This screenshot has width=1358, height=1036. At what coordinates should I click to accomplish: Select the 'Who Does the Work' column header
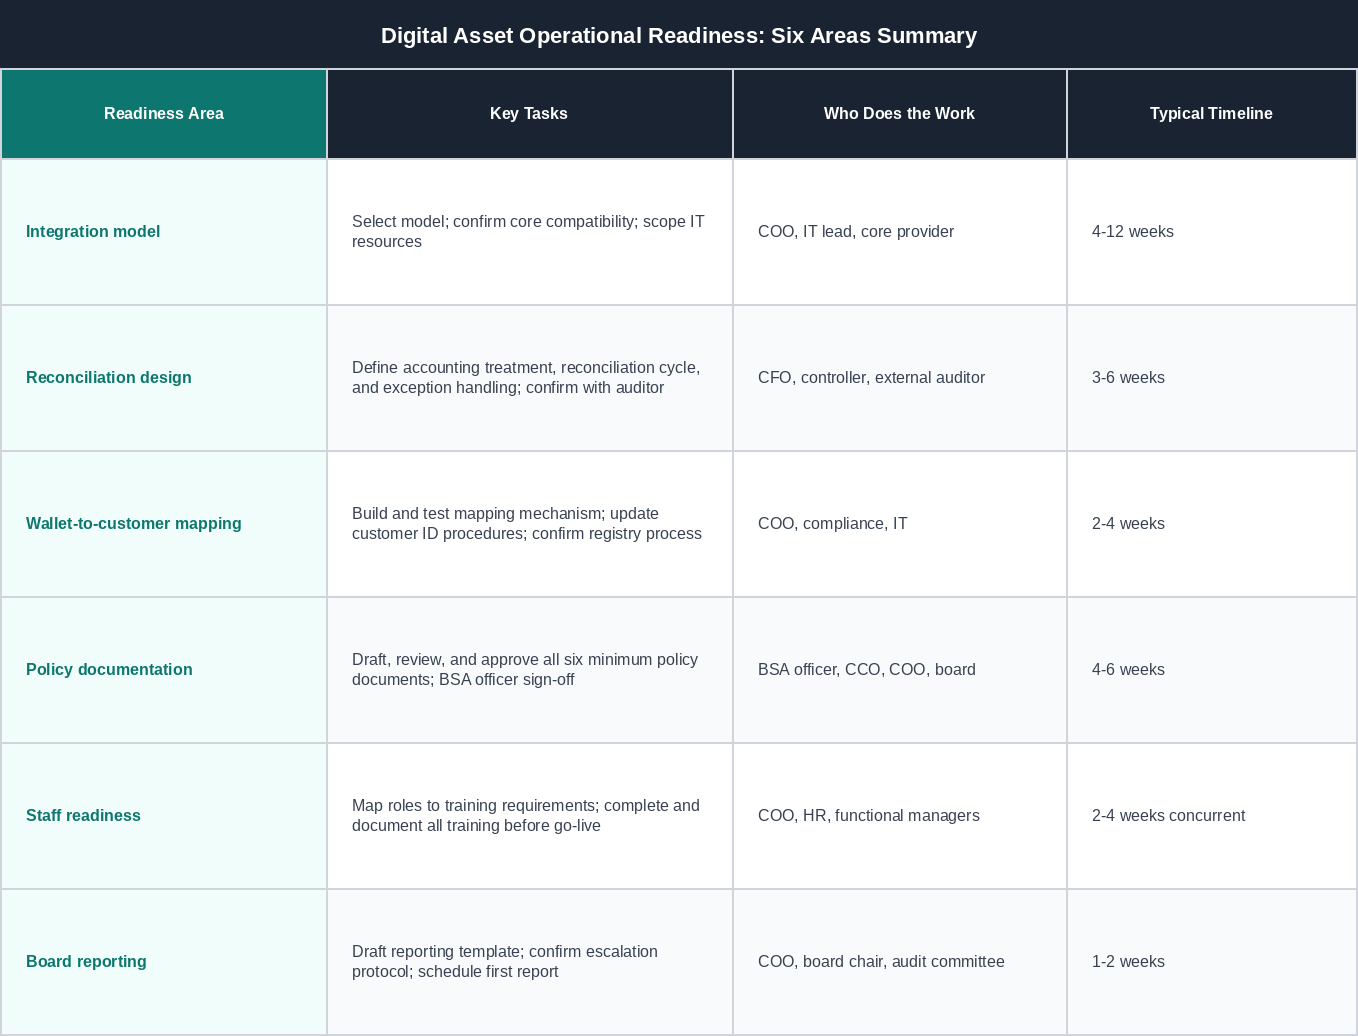(899, 114)
